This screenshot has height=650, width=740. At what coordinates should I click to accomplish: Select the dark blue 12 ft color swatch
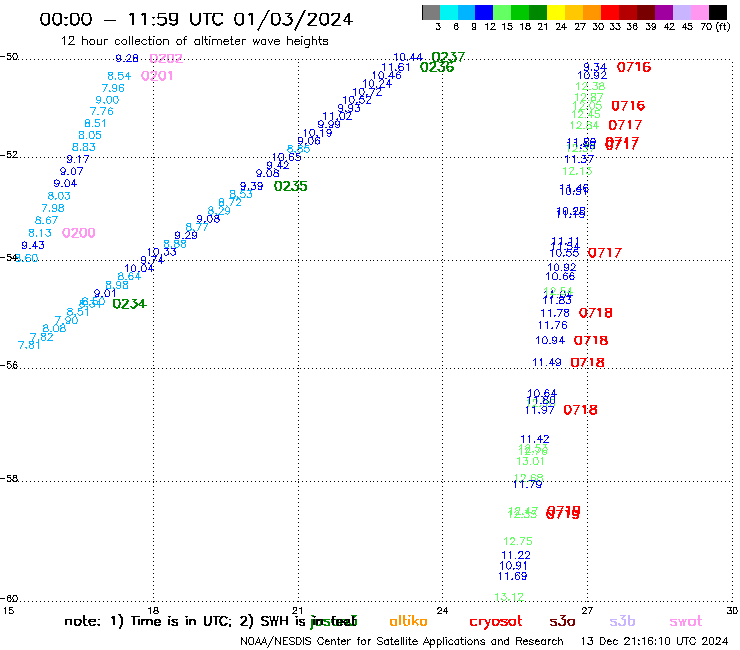(x=484, y=12)
